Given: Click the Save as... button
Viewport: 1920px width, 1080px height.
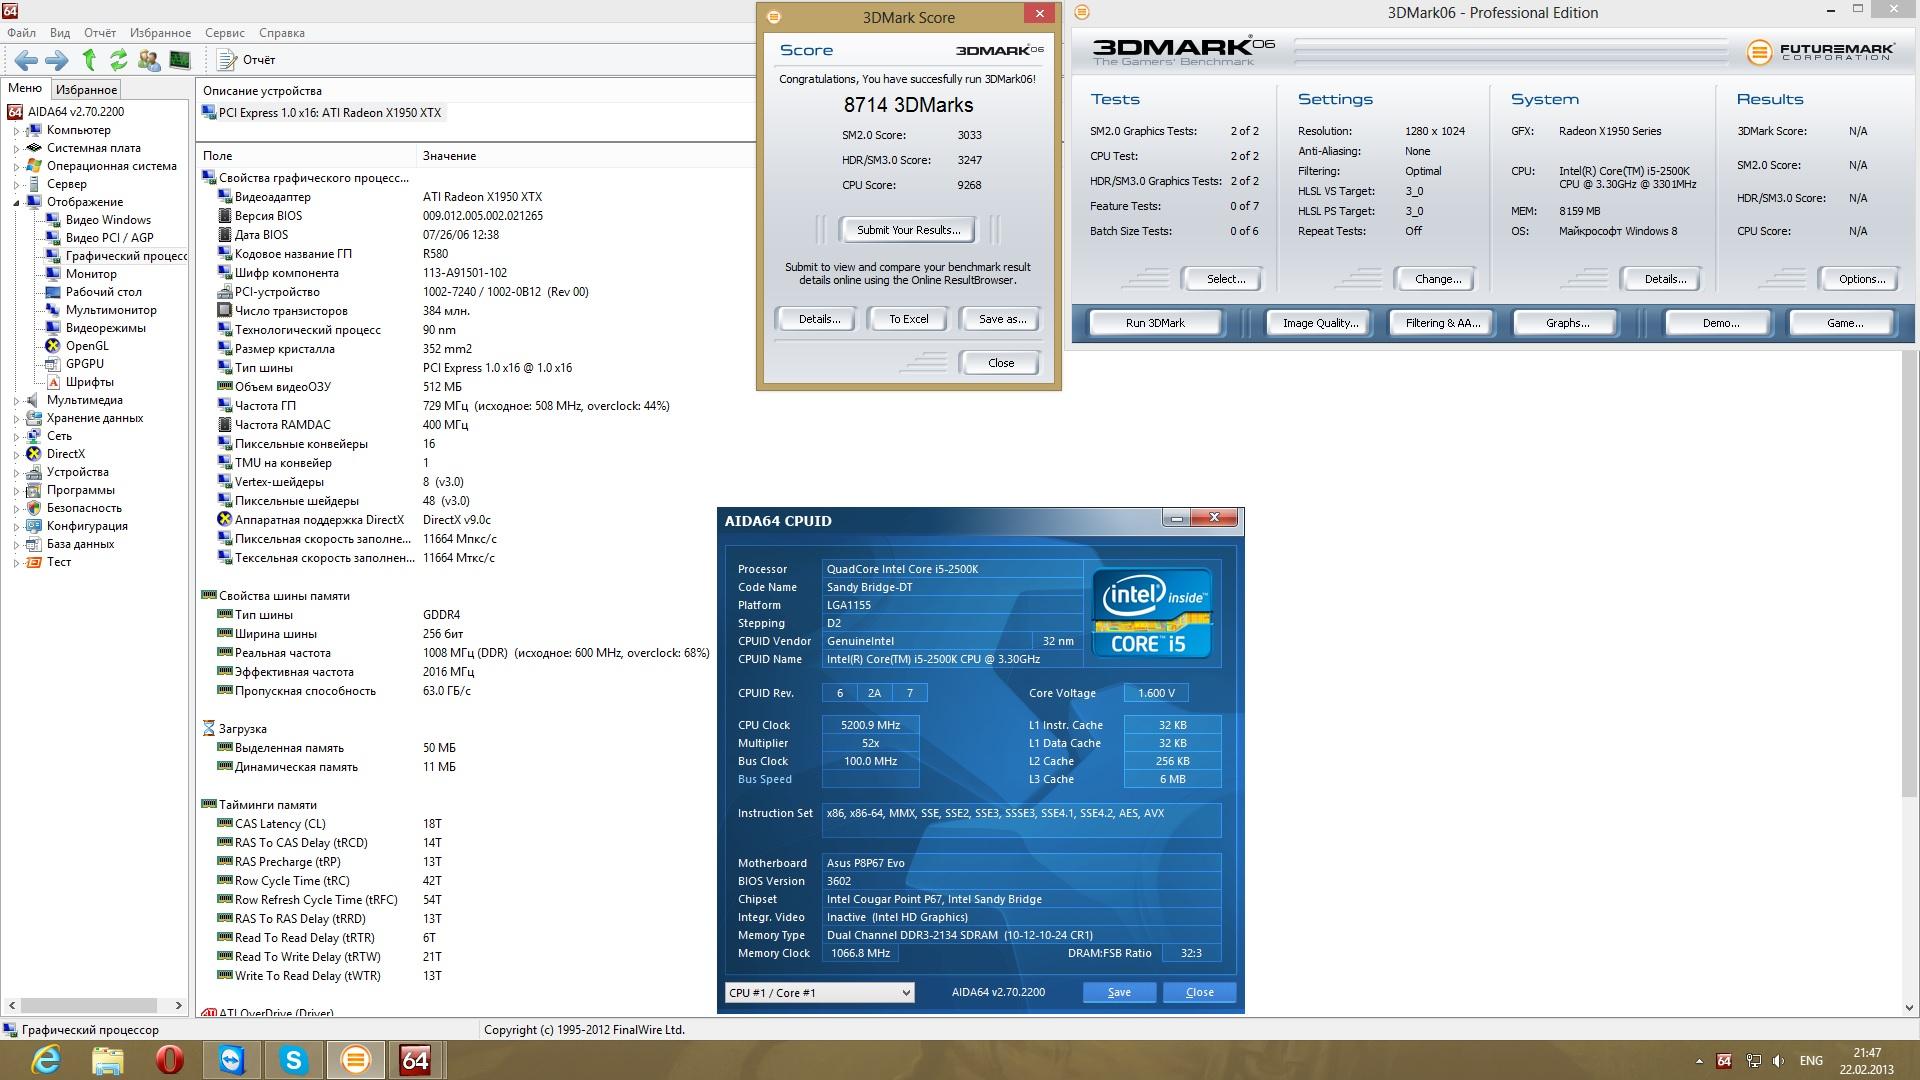Looking at the screenshot, I should tap(1001, 319).
